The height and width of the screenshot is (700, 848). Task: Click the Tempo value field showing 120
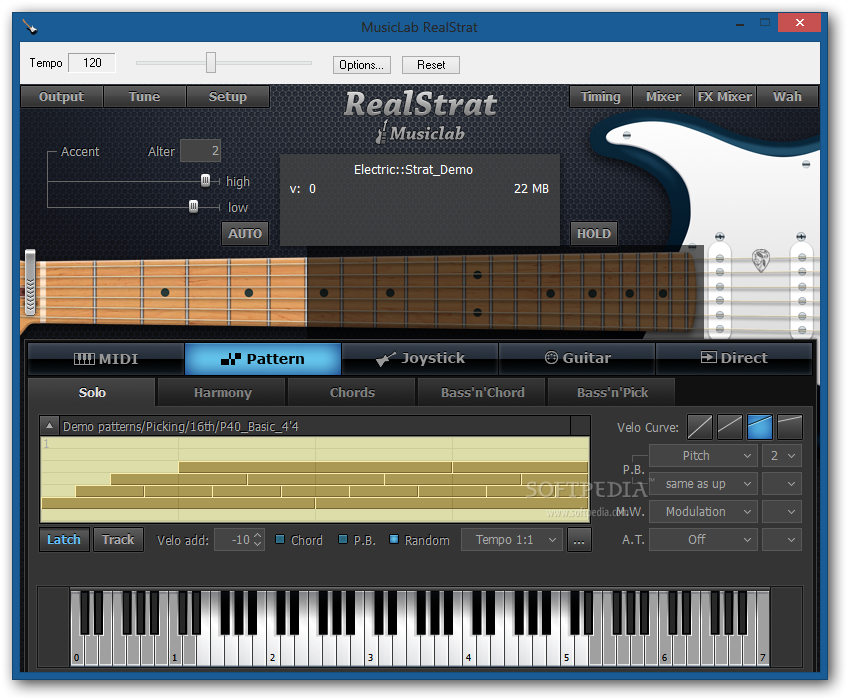[x=92, y=63]
